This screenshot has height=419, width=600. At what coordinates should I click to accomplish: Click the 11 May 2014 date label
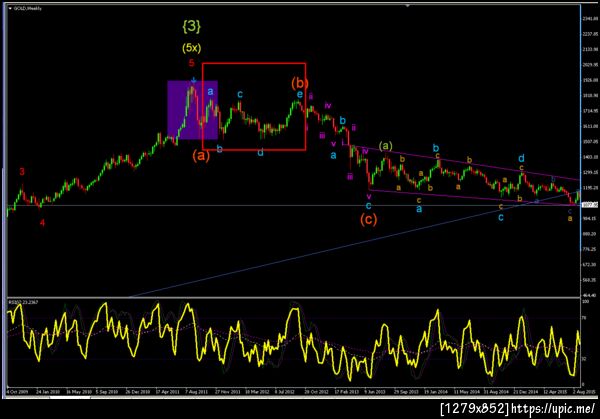(x=466, y=392)
